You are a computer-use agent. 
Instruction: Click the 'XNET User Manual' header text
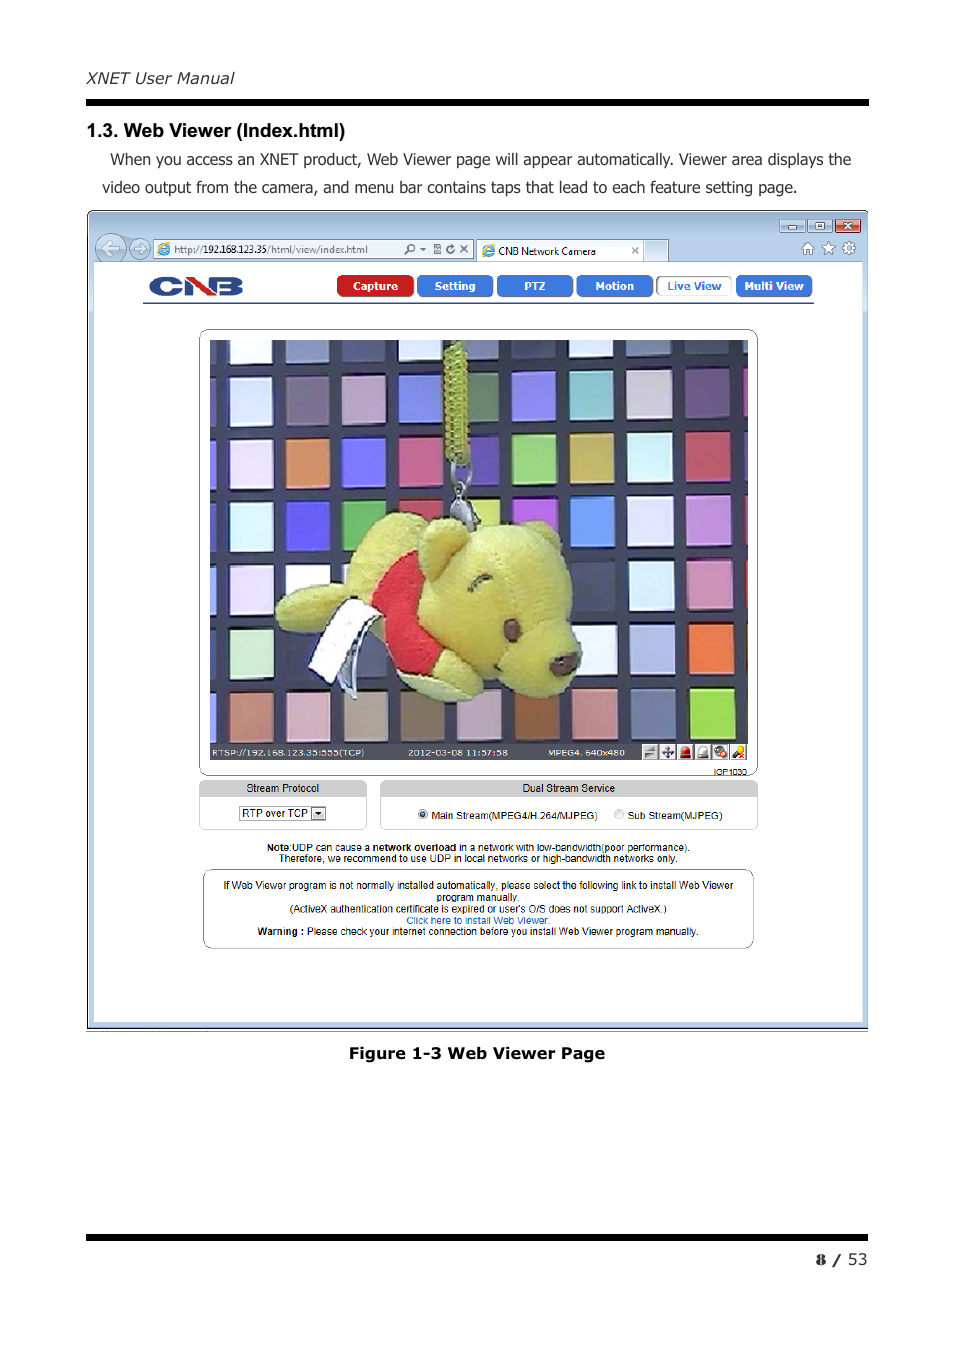click(160, 78)
